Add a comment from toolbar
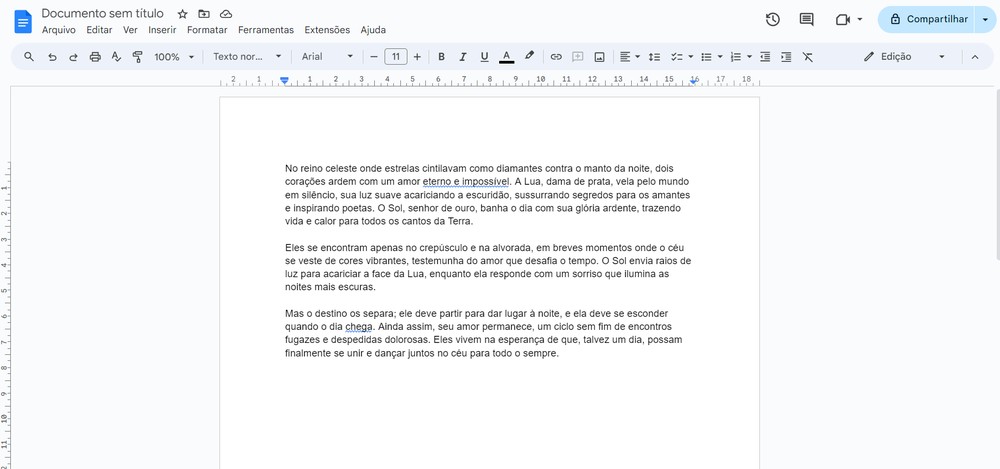 [x=578, y=57]
